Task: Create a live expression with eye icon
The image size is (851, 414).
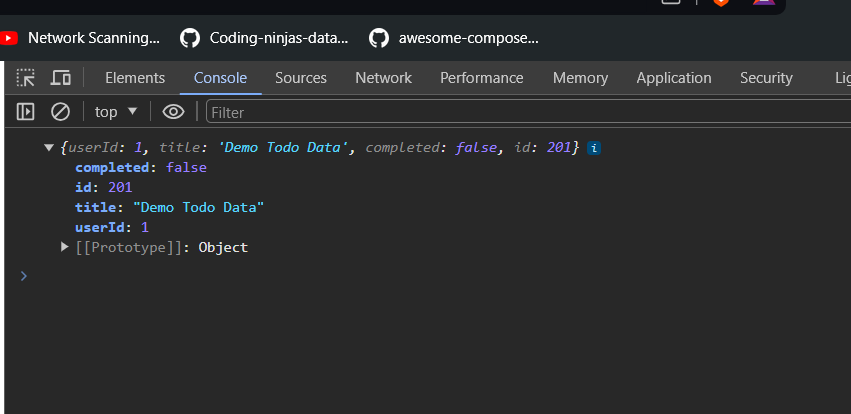Action: pos(174,111)
